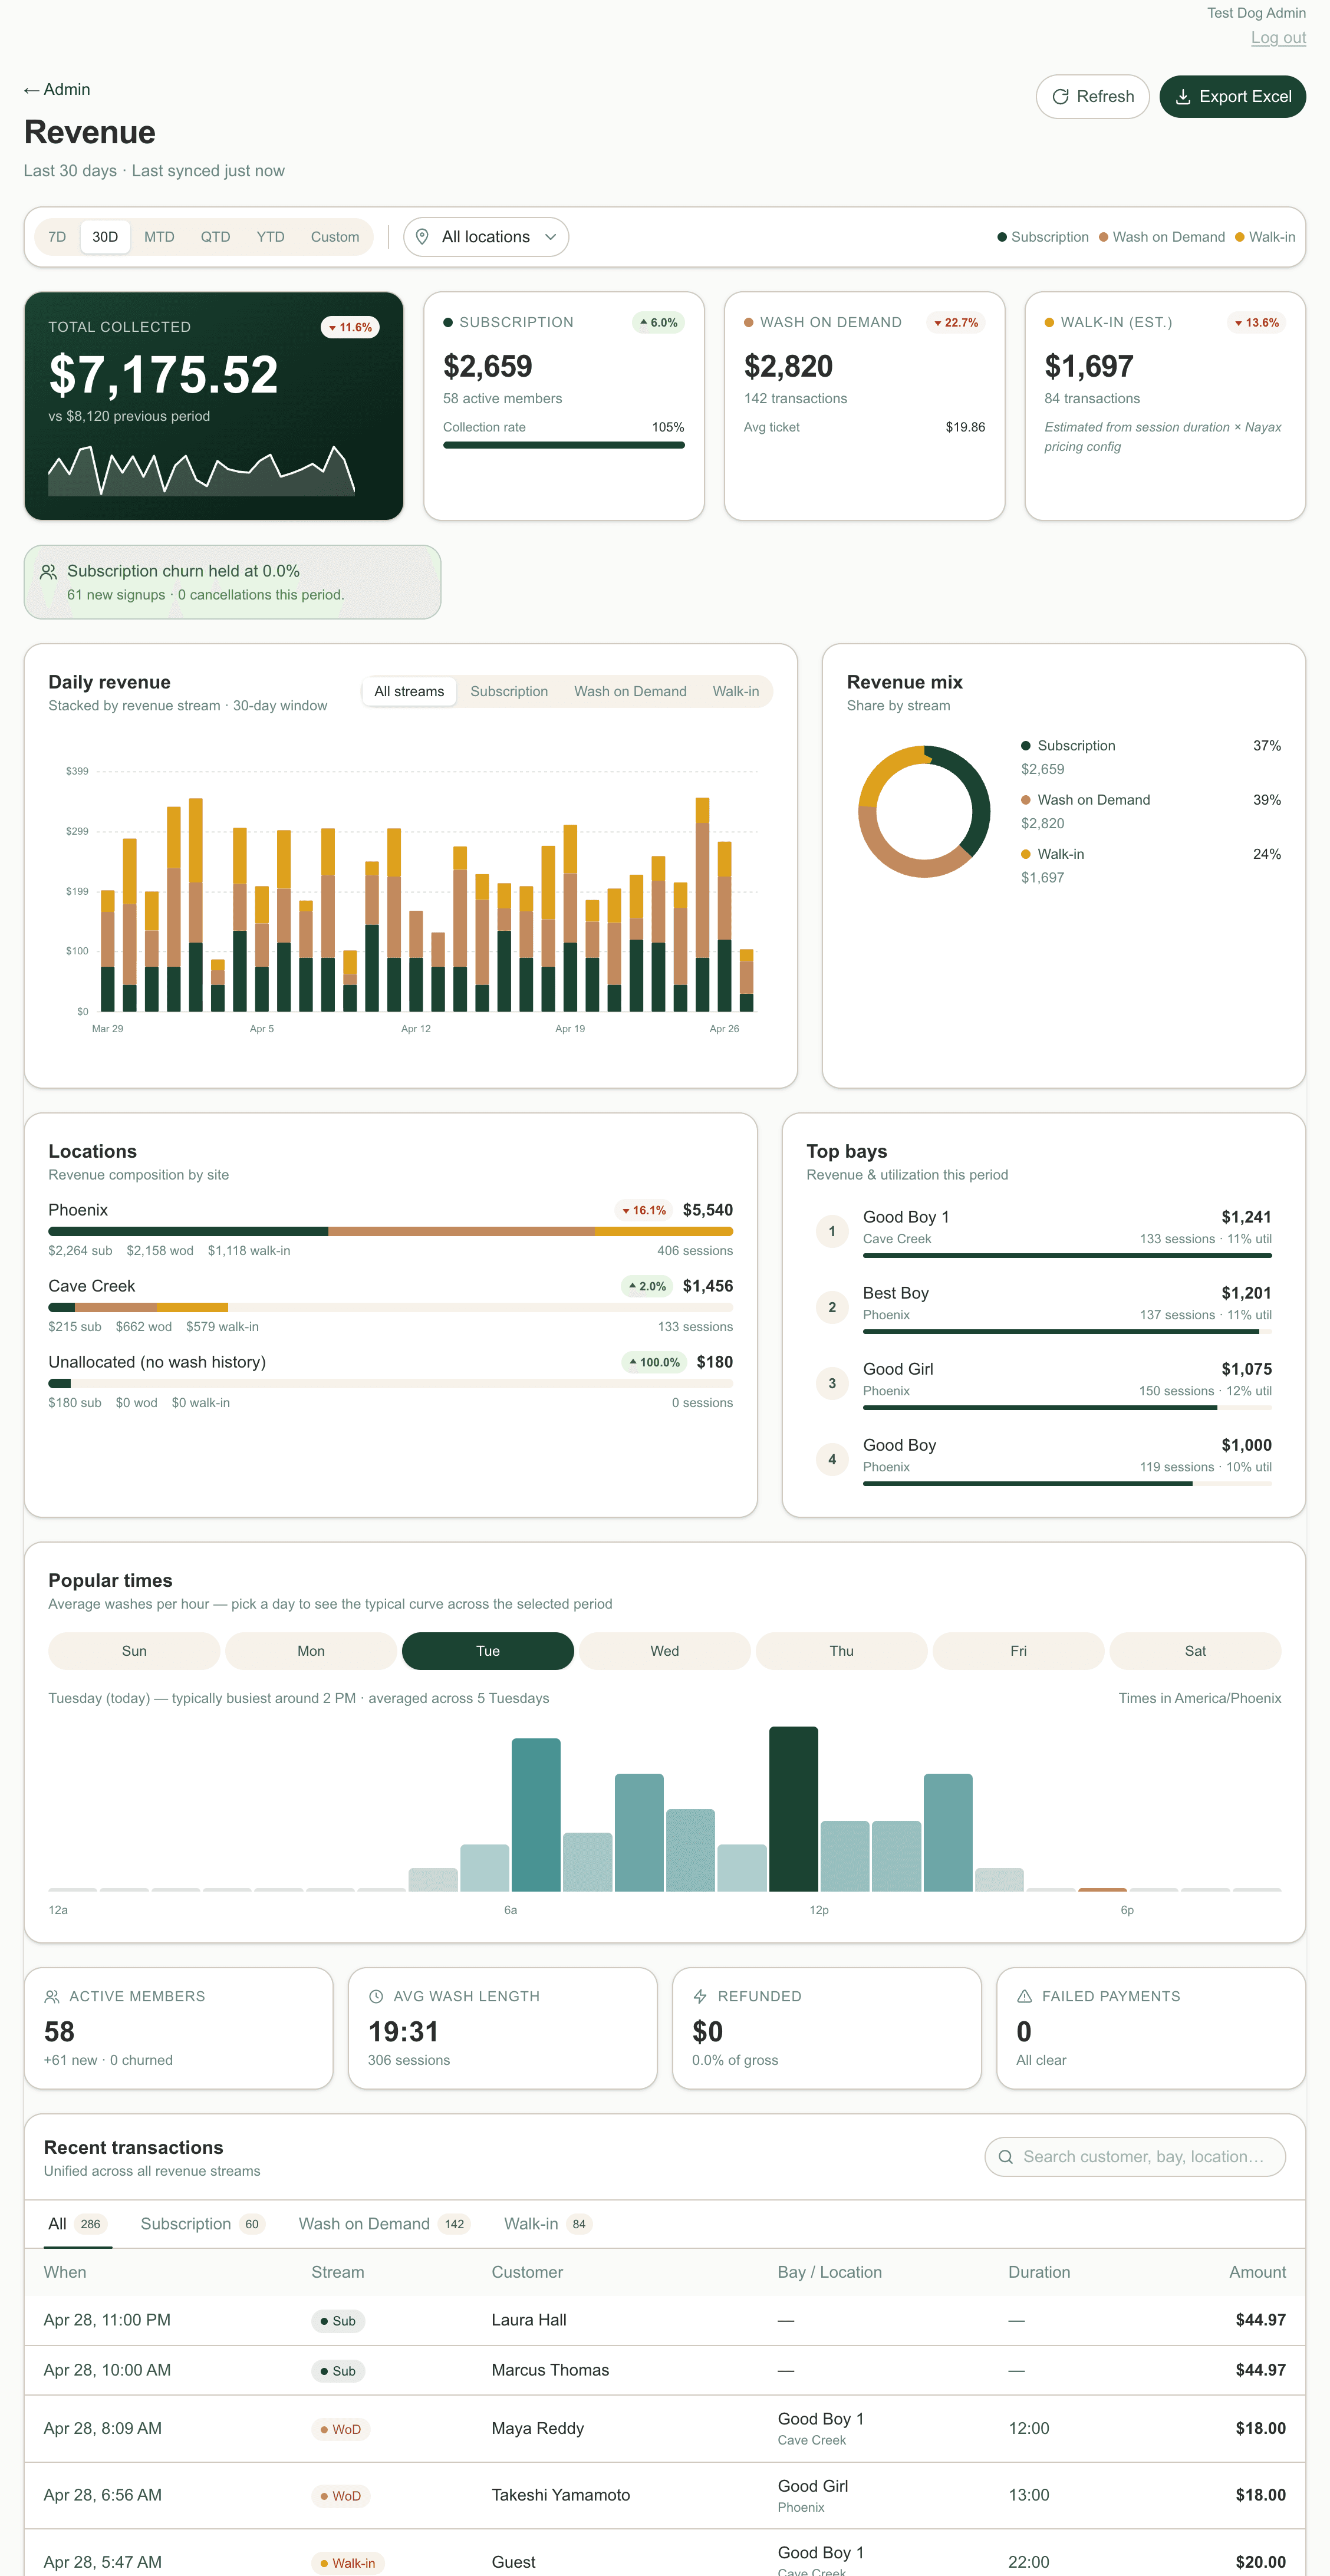The width and height of the screenshot is (1330, 2576).
Task: Click the search customer, bay, location field
Action: click(1136, 2157)
